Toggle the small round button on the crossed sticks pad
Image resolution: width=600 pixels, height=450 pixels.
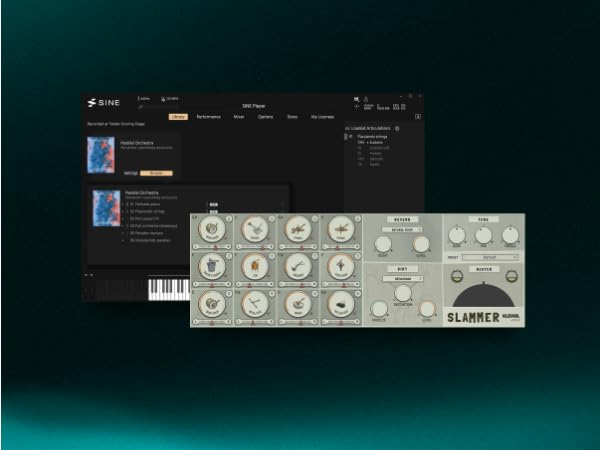272,293
